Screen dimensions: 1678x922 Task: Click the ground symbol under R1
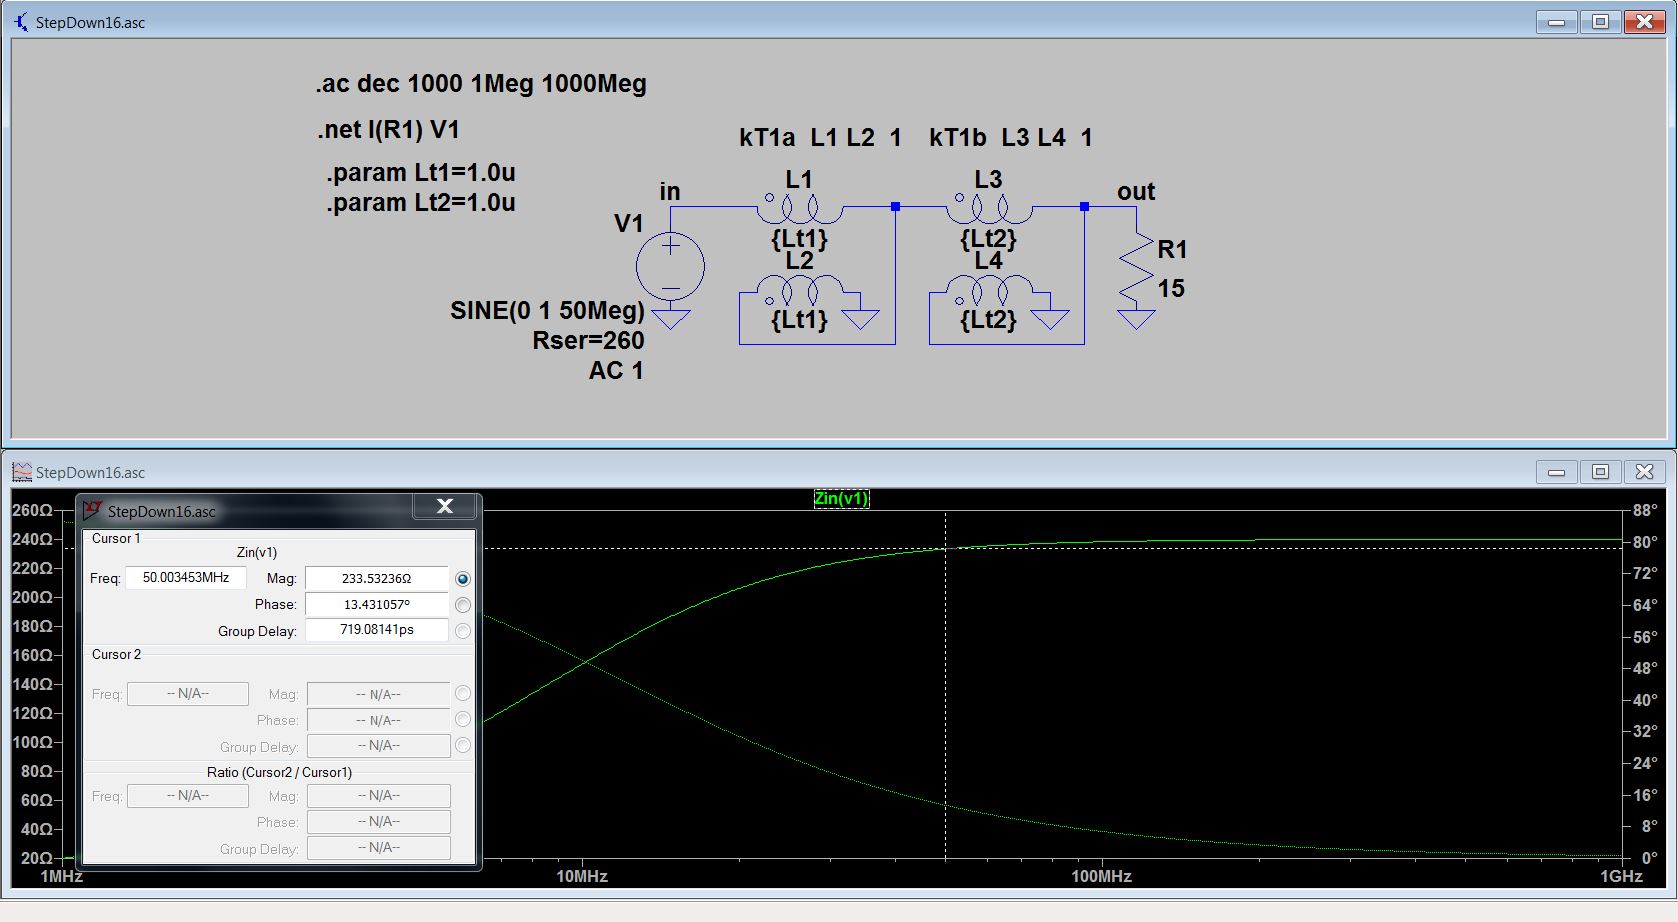point(1136,319)
